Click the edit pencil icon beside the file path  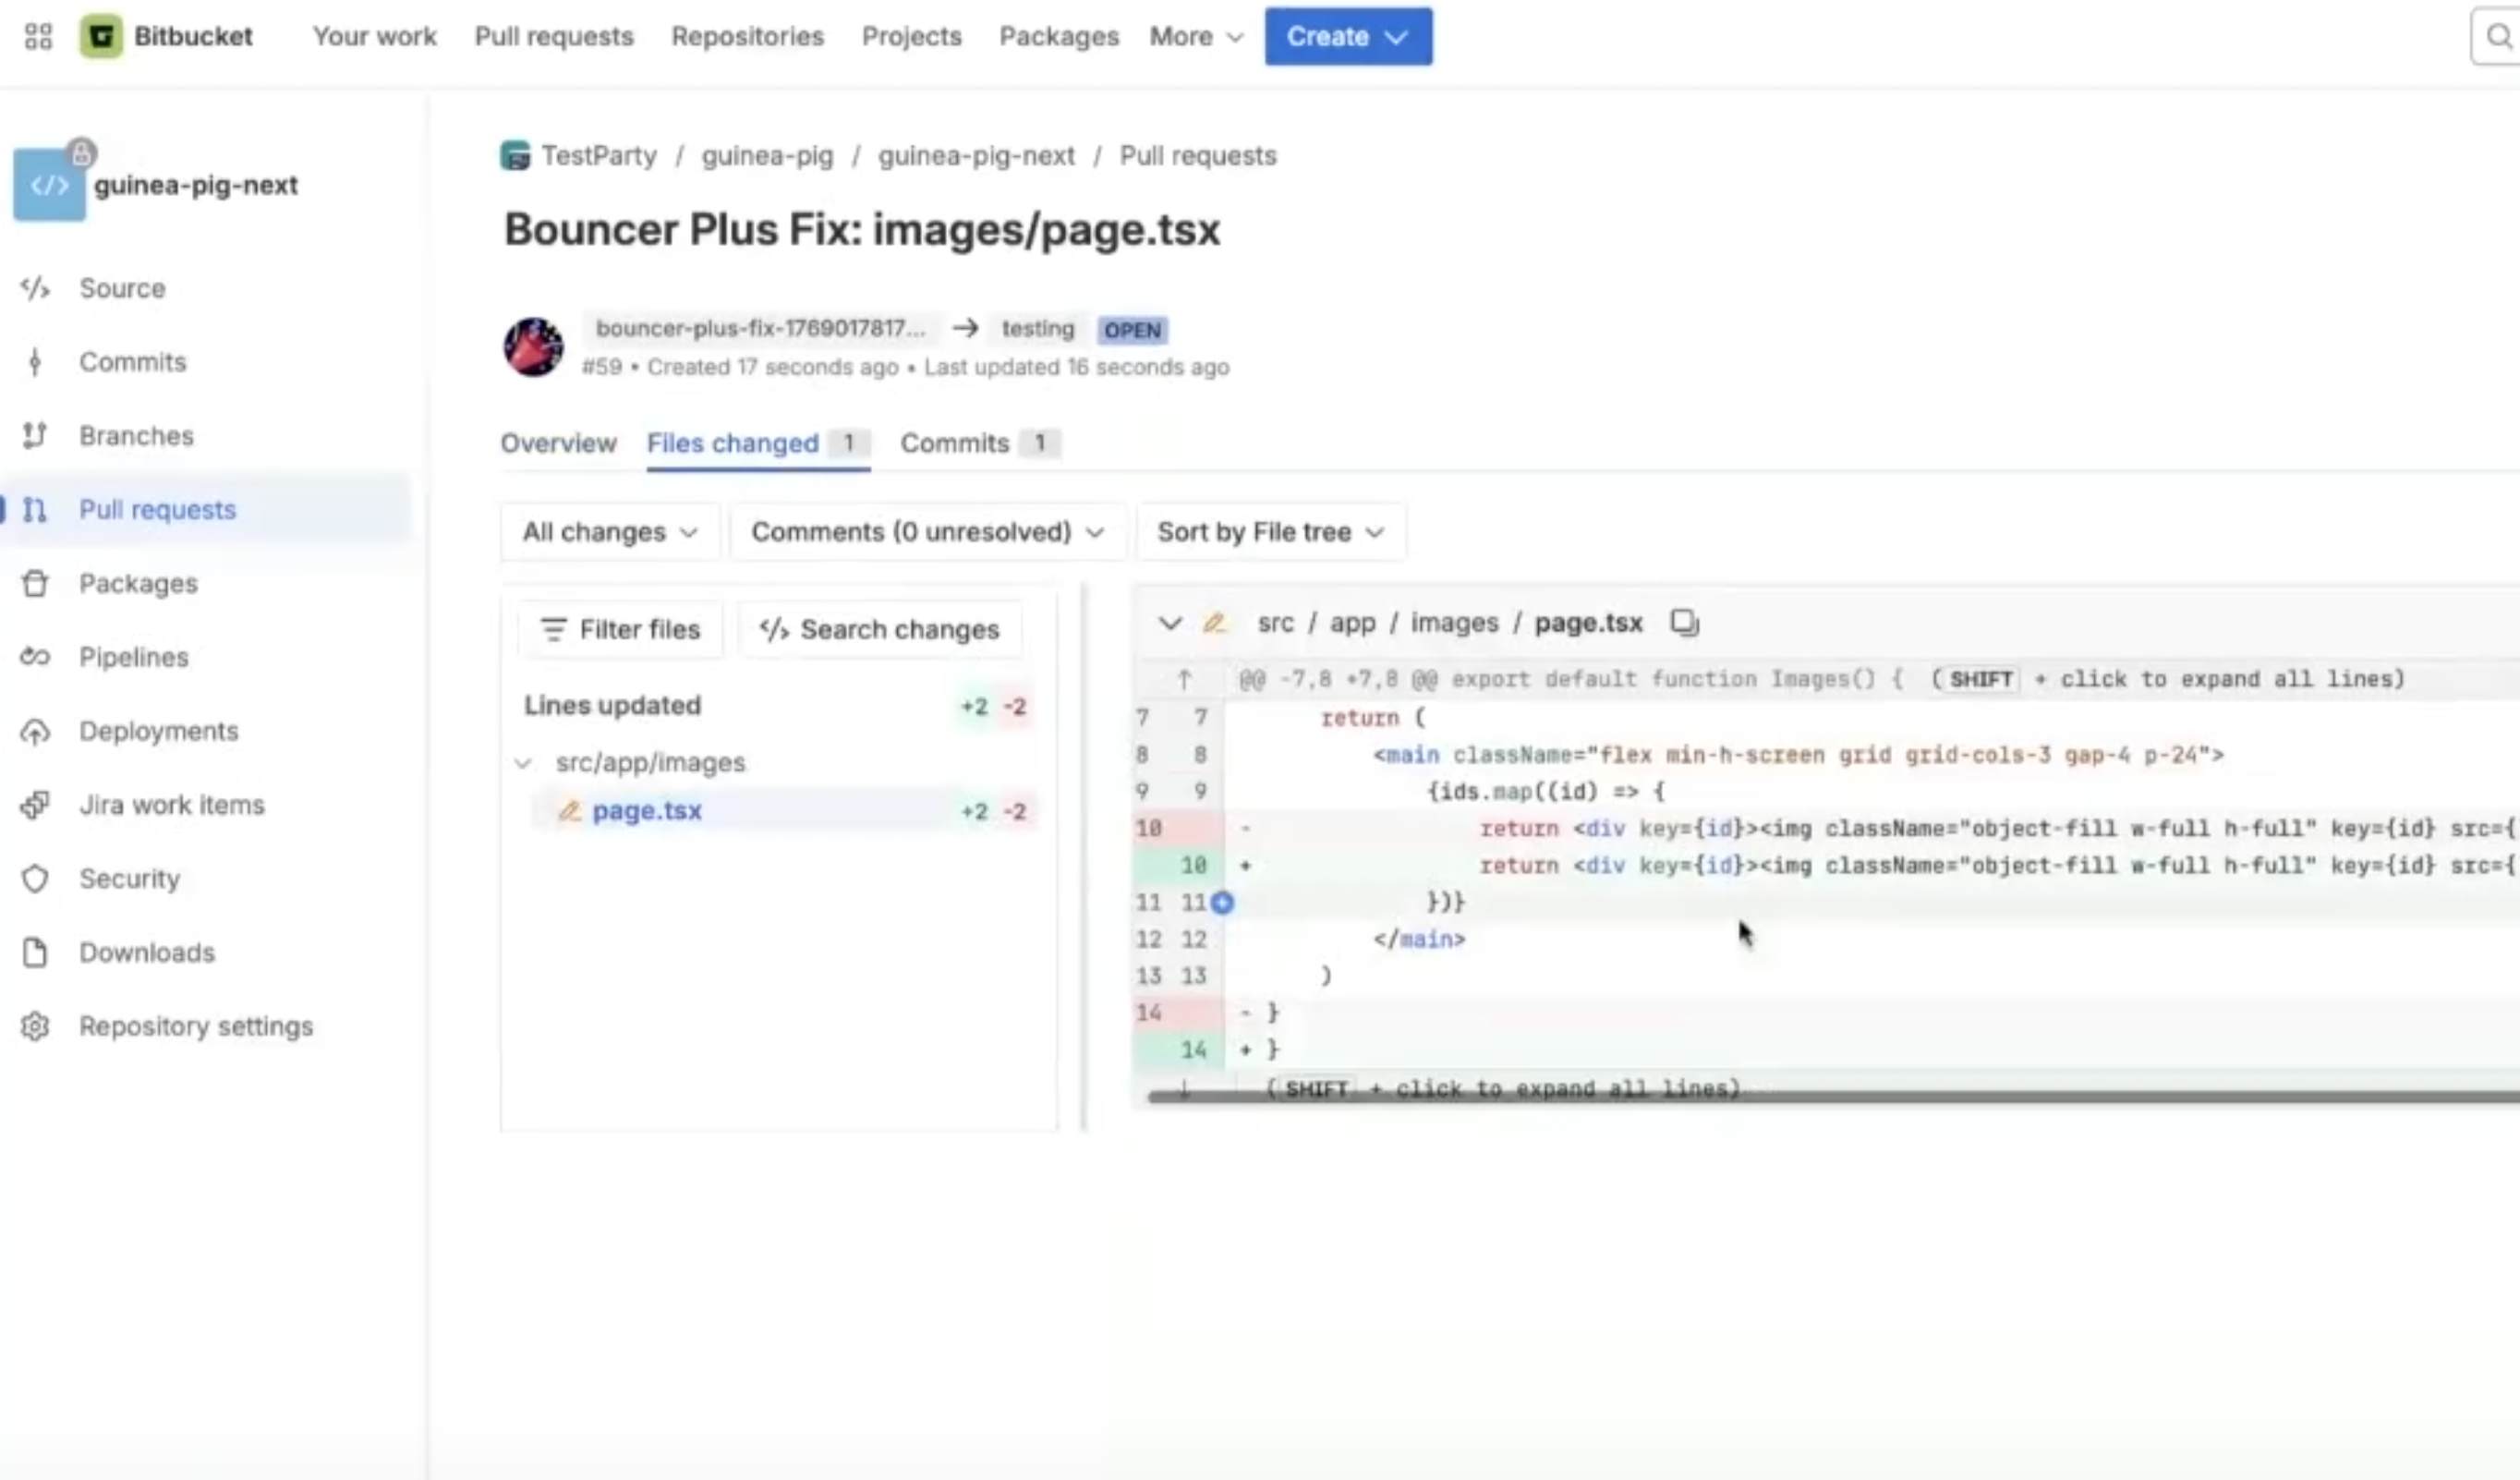[x=1216, y=622]
